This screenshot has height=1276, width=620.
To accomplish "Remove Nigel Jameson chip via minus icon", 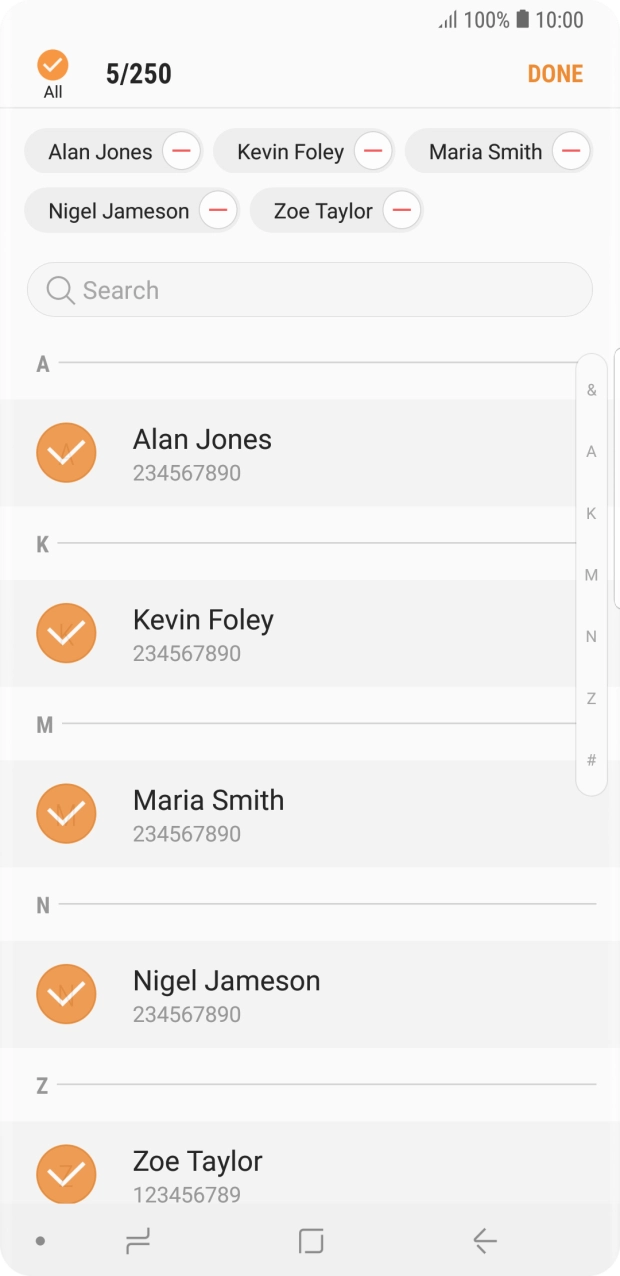I will click(218, 211).
